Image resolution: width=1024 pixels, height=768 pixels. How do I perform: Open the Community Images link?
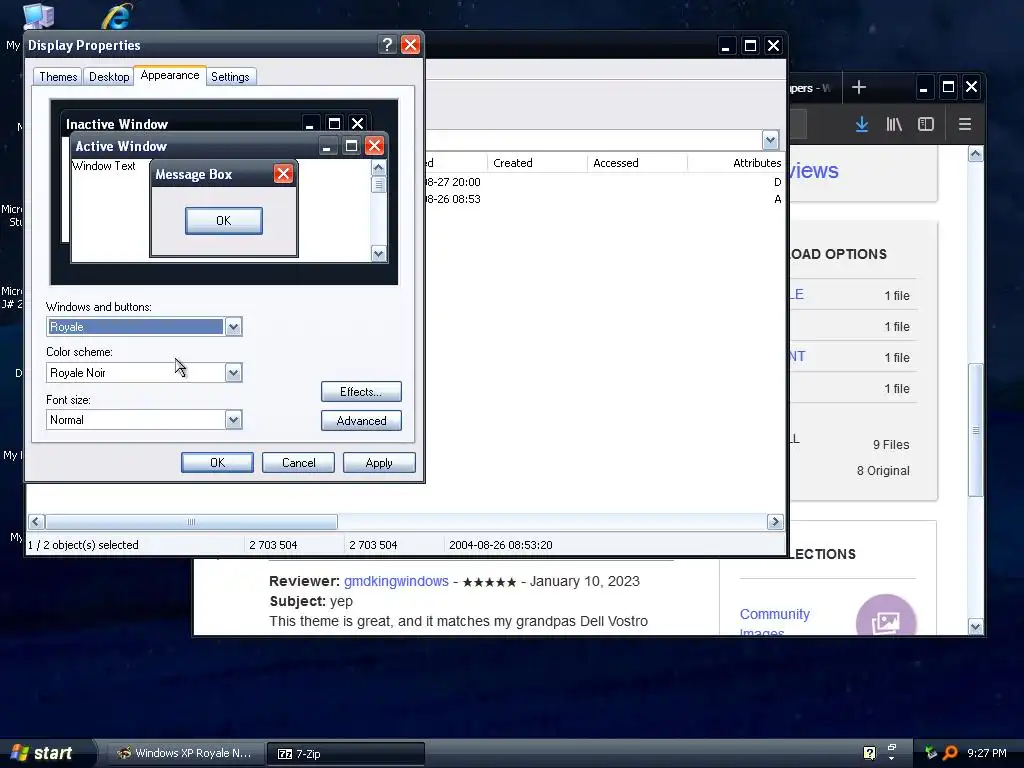[775, 622]
